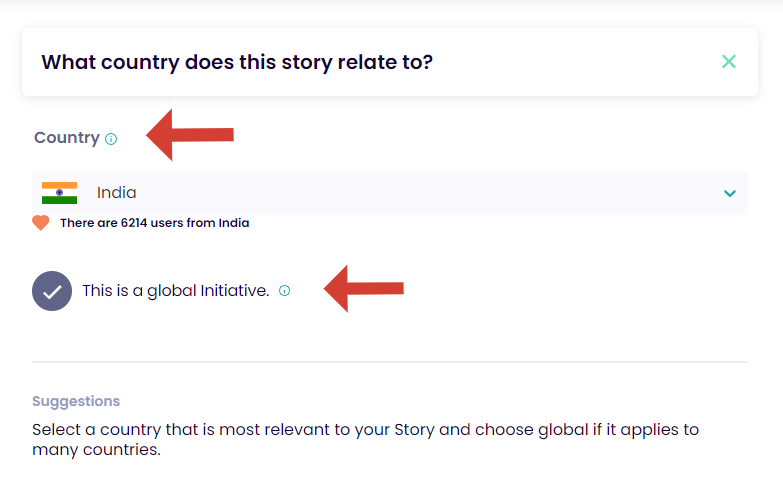Viewport: 783px width, 482px height.
Task: Click the India flag icon
Action: [60, 193]
